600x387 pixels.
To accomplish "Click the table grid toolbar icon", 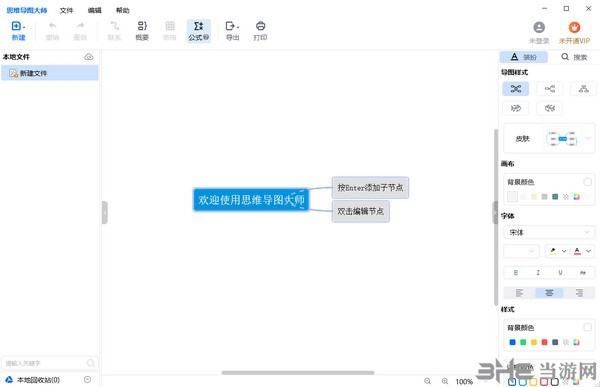I will (170, 26).
